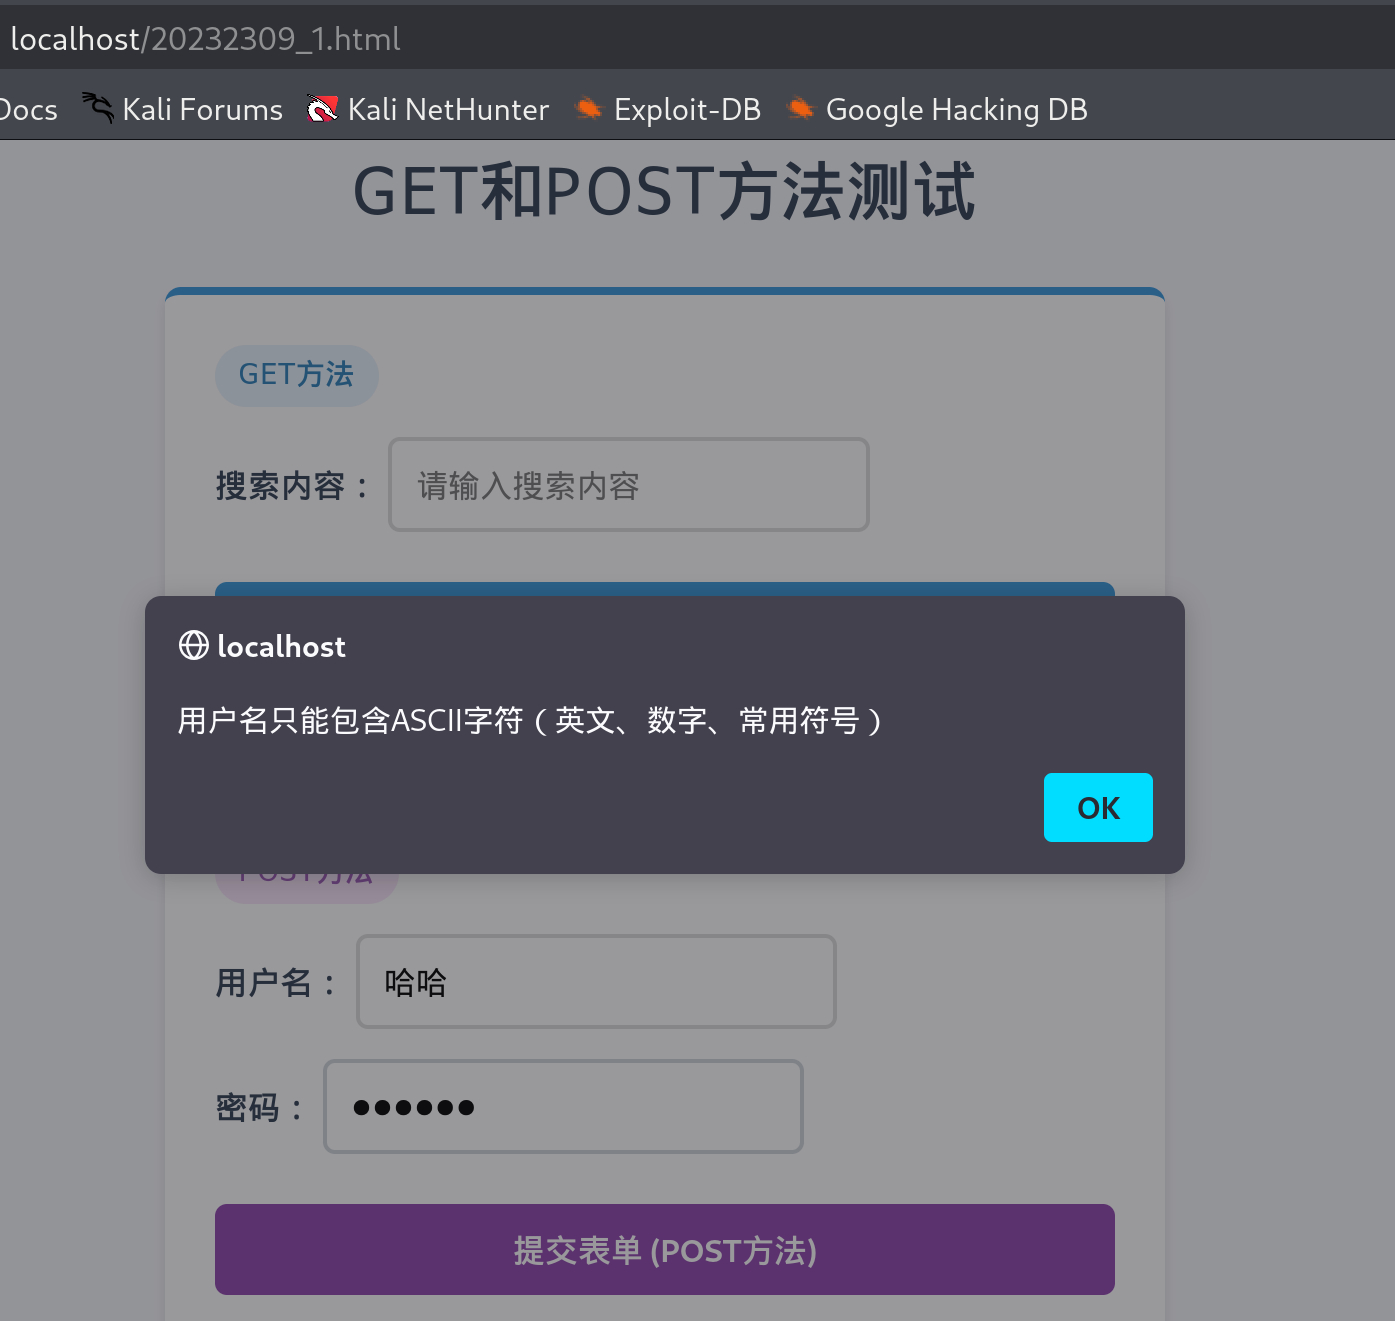Viewport: 1395px width, 1321px height.
Task: Click the 搜索内容 label
Action: point(292,486)
